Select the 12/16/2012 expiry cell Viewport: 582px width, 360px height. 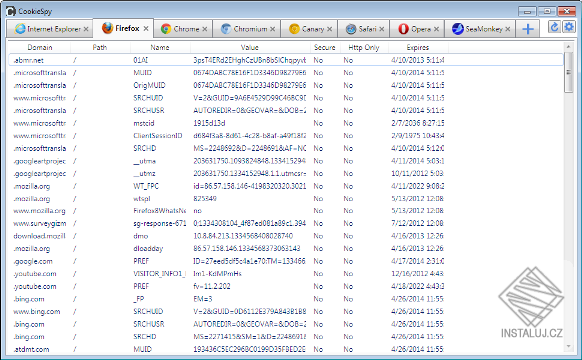[x=418, y=274]
